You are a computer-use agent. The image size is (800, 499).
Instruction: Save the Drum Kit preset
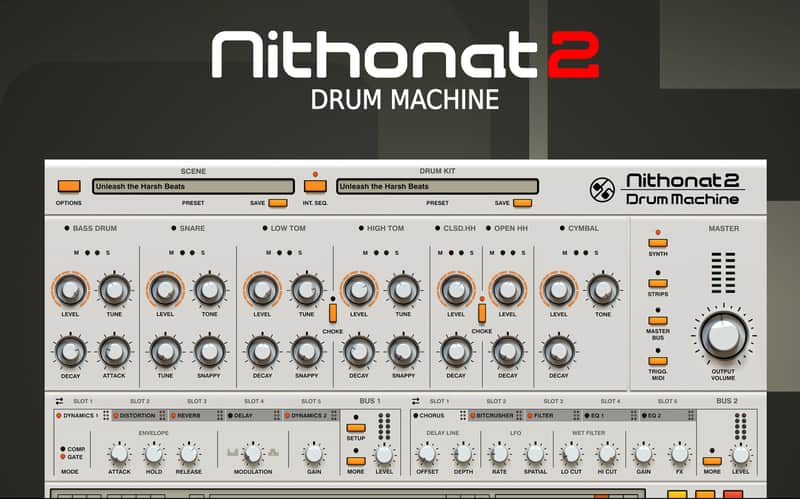[522, 203]
